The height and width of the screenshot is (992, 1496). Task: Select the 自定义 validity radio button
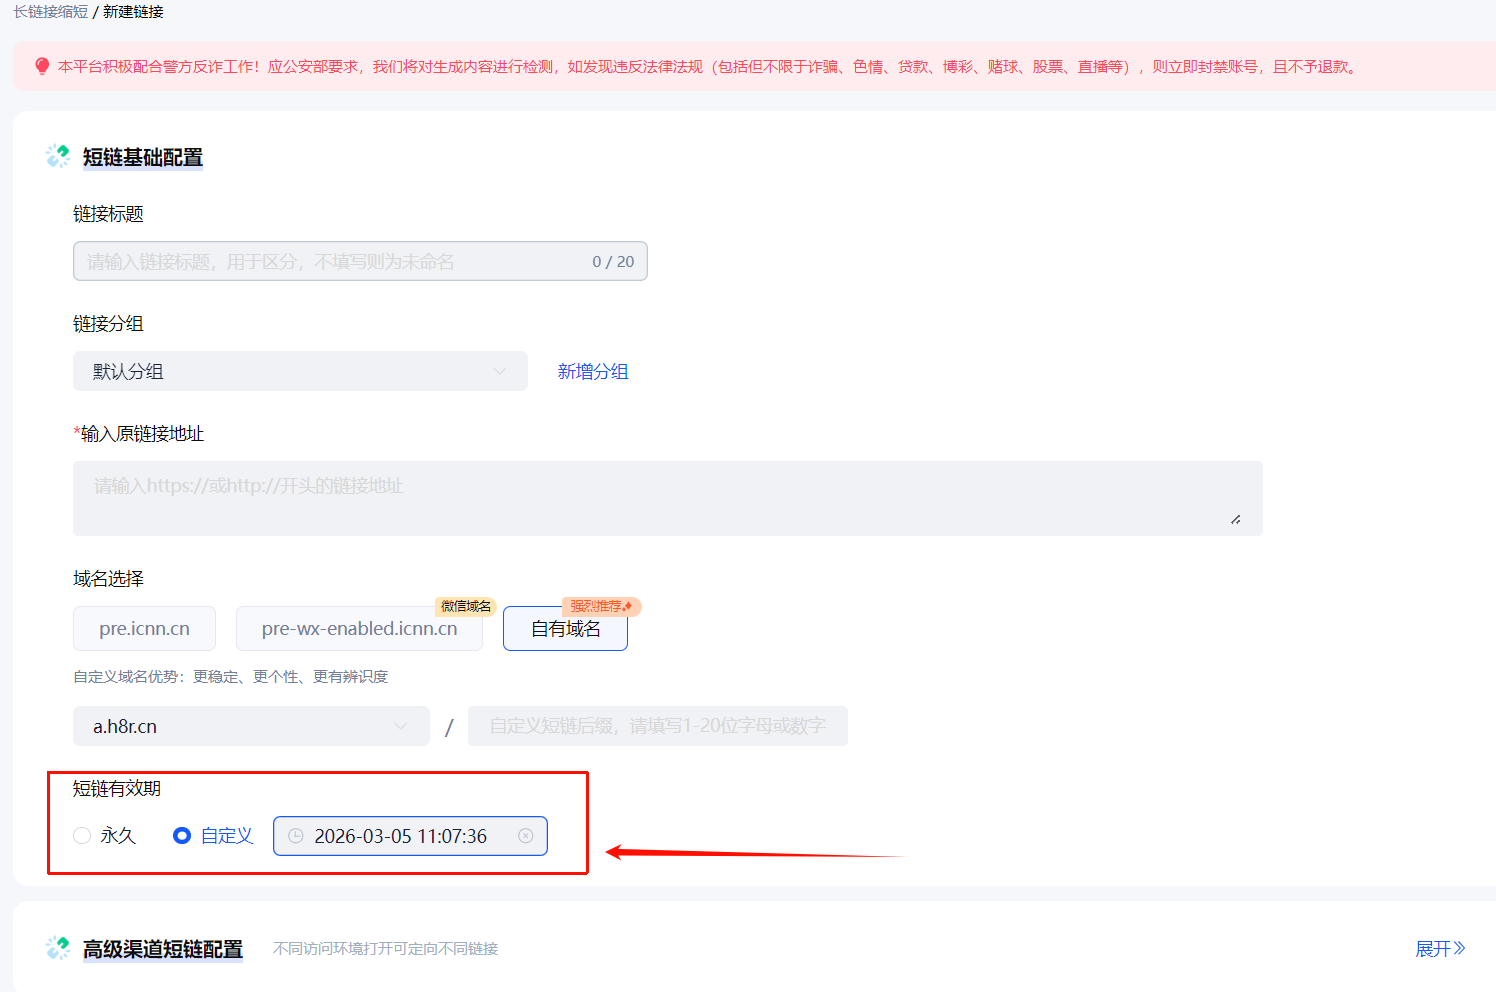click(182, 836)
